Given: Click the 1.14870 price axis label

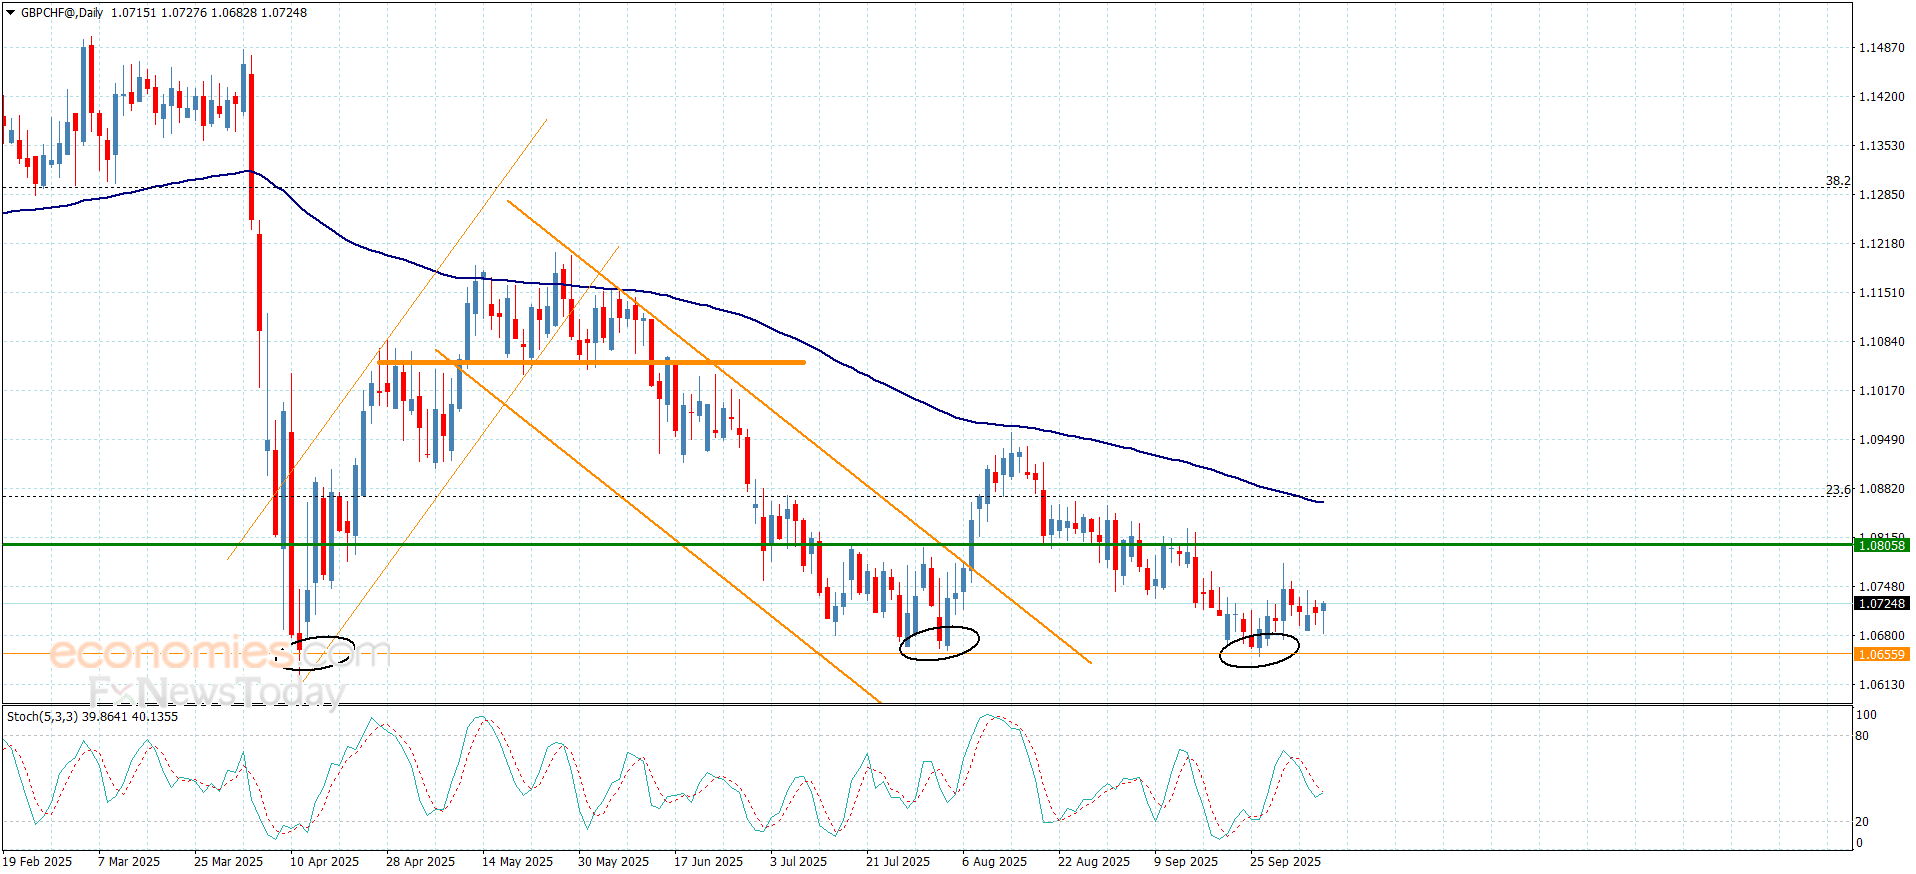Looking at the screenshot, I should click(1881, 48).
